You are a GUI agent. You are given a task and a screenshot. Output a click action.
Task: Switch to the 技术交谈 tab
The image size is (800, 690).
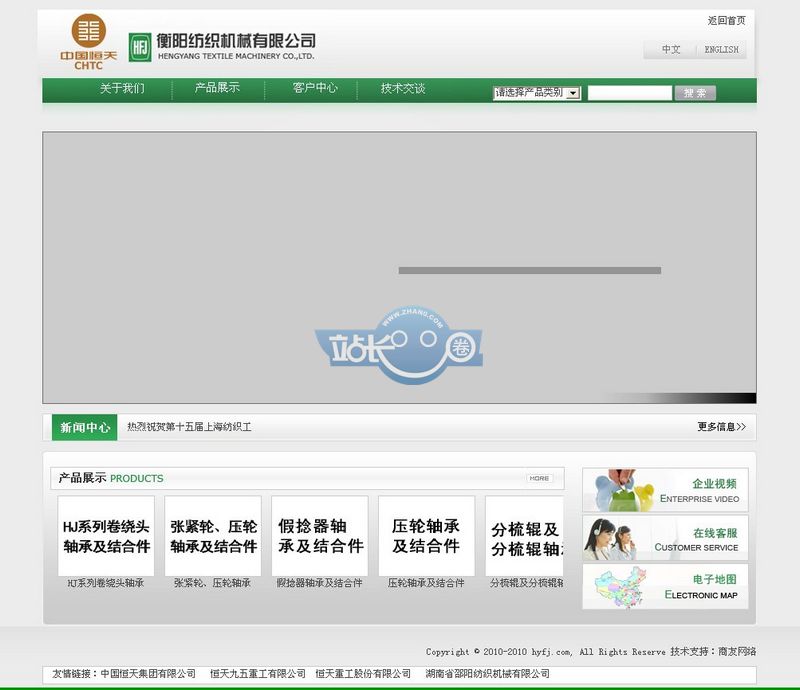[405, 89]
